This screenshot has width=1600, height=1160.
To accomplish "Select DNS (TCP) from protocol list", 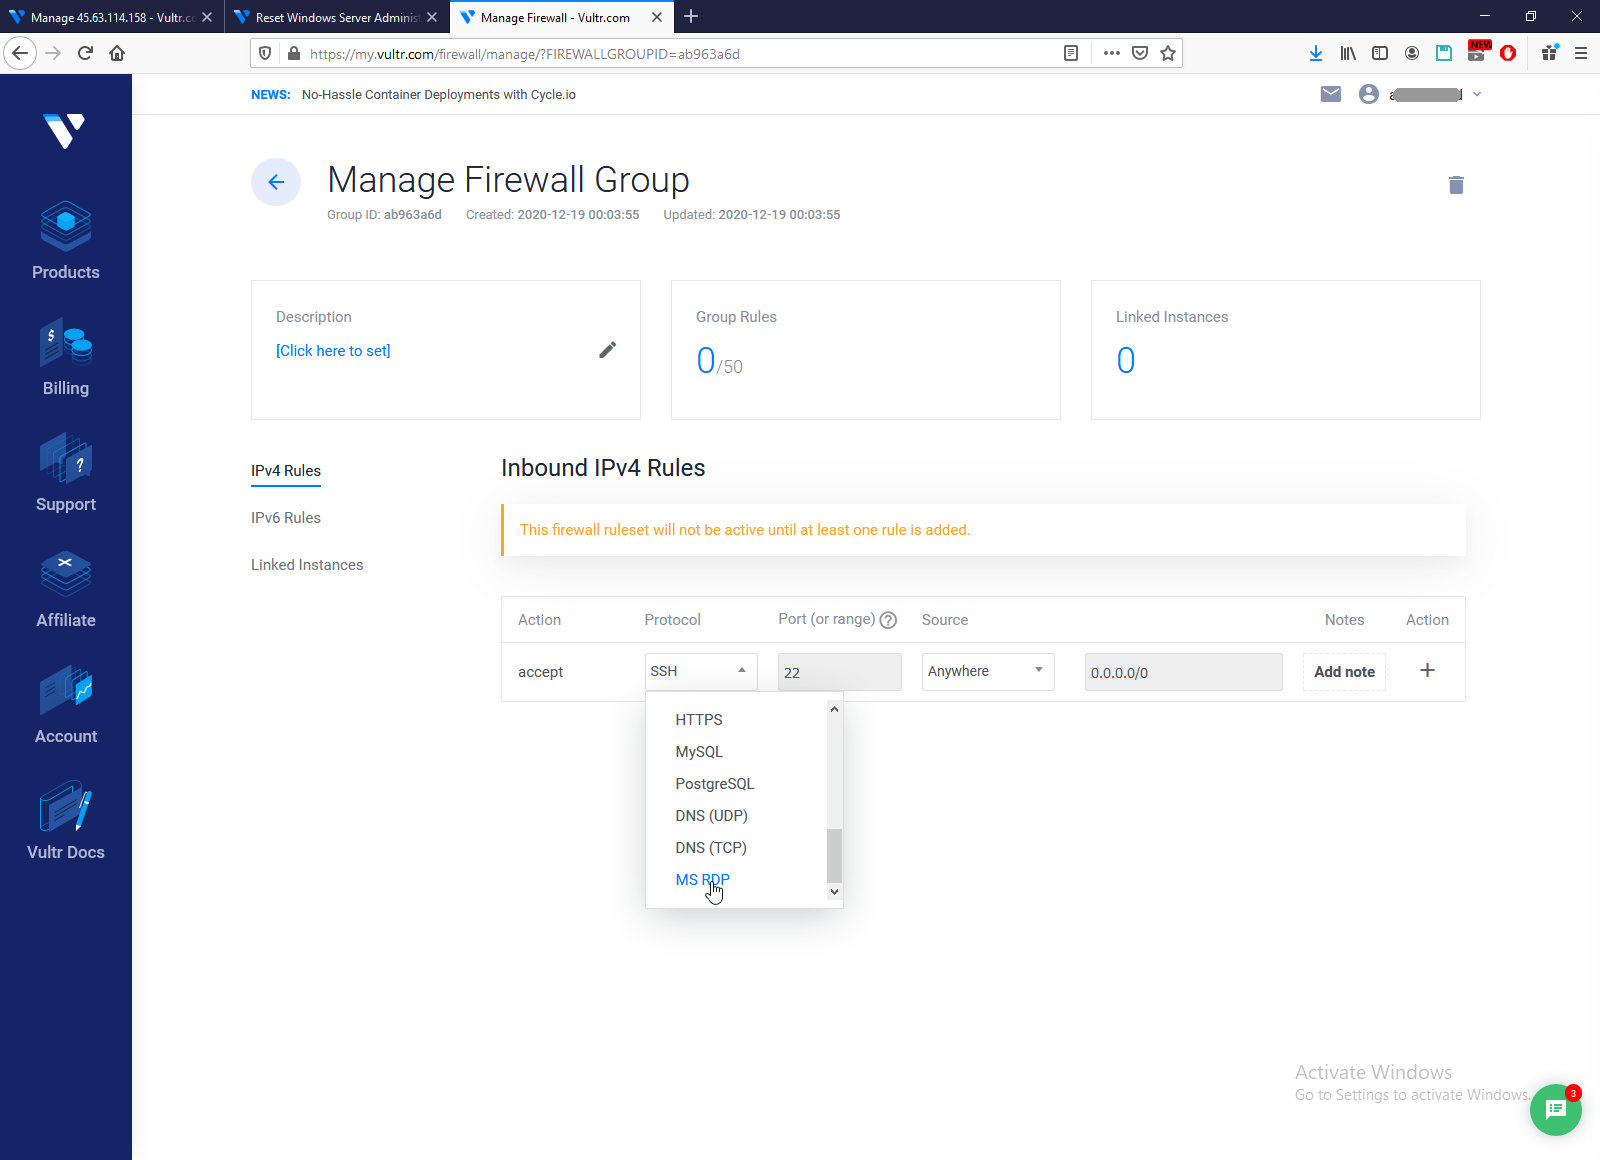I will click(711, 848).
